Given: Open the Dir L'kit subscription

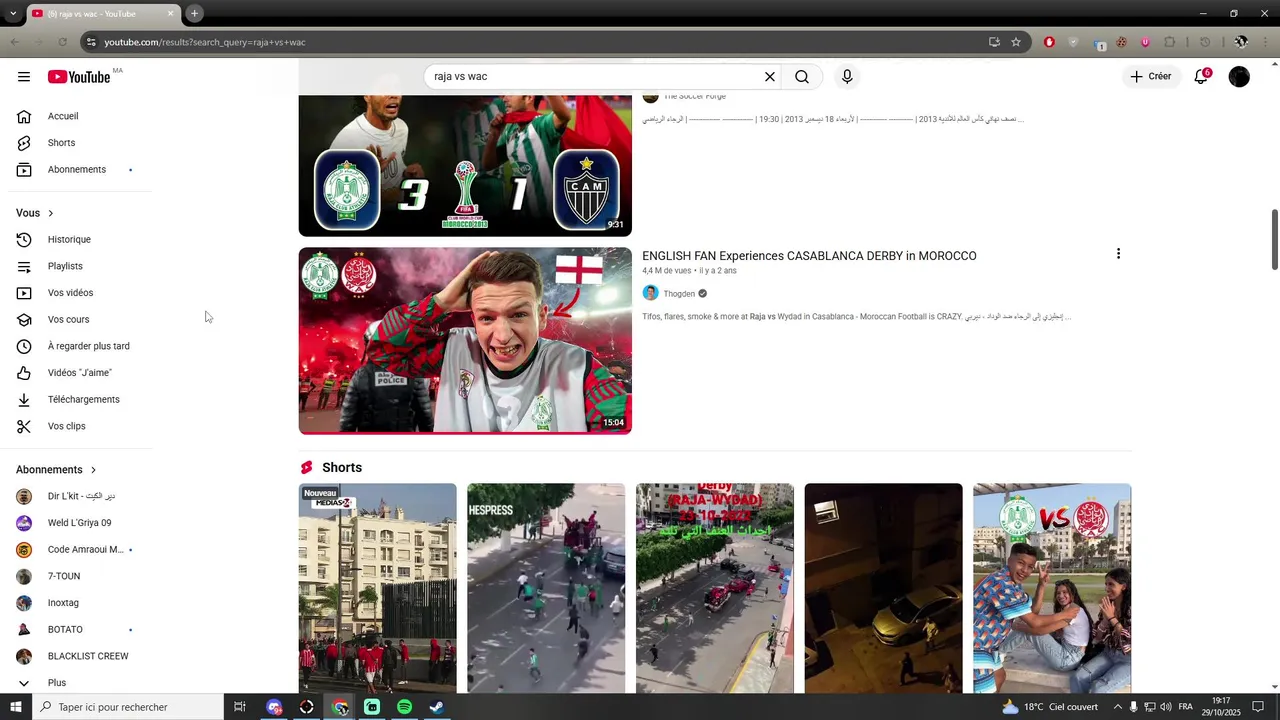Looking at the screenshot, I should coord(80,496).
